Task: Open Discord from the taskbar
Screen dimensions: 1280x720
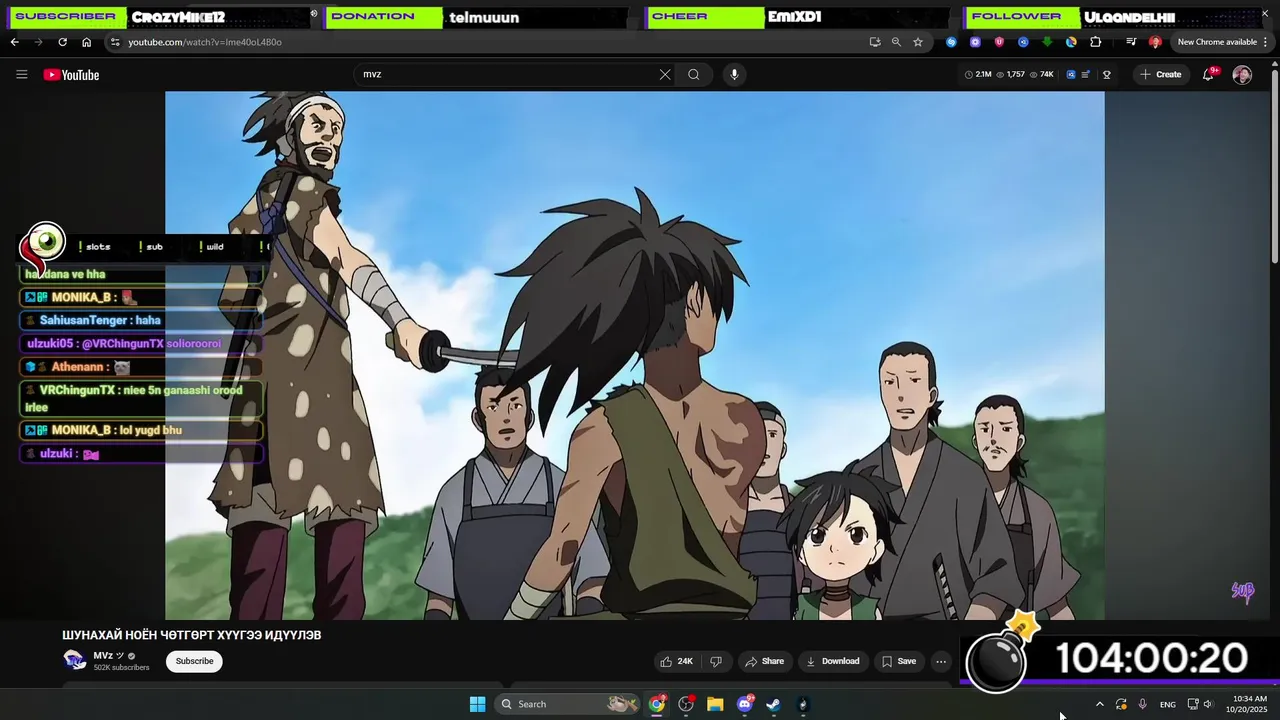Action: click(x=745, y=704)
